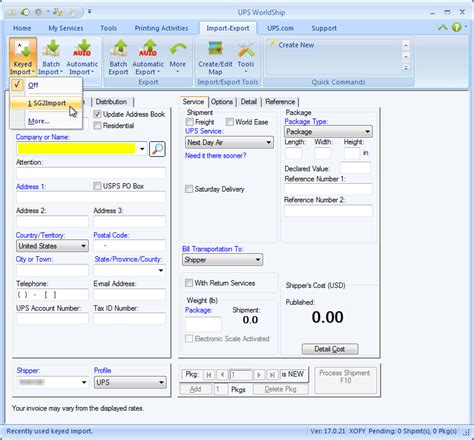This screenshot has height=440, width=474.
Task: Click the Detail Cost button
Action: [330, 349]
